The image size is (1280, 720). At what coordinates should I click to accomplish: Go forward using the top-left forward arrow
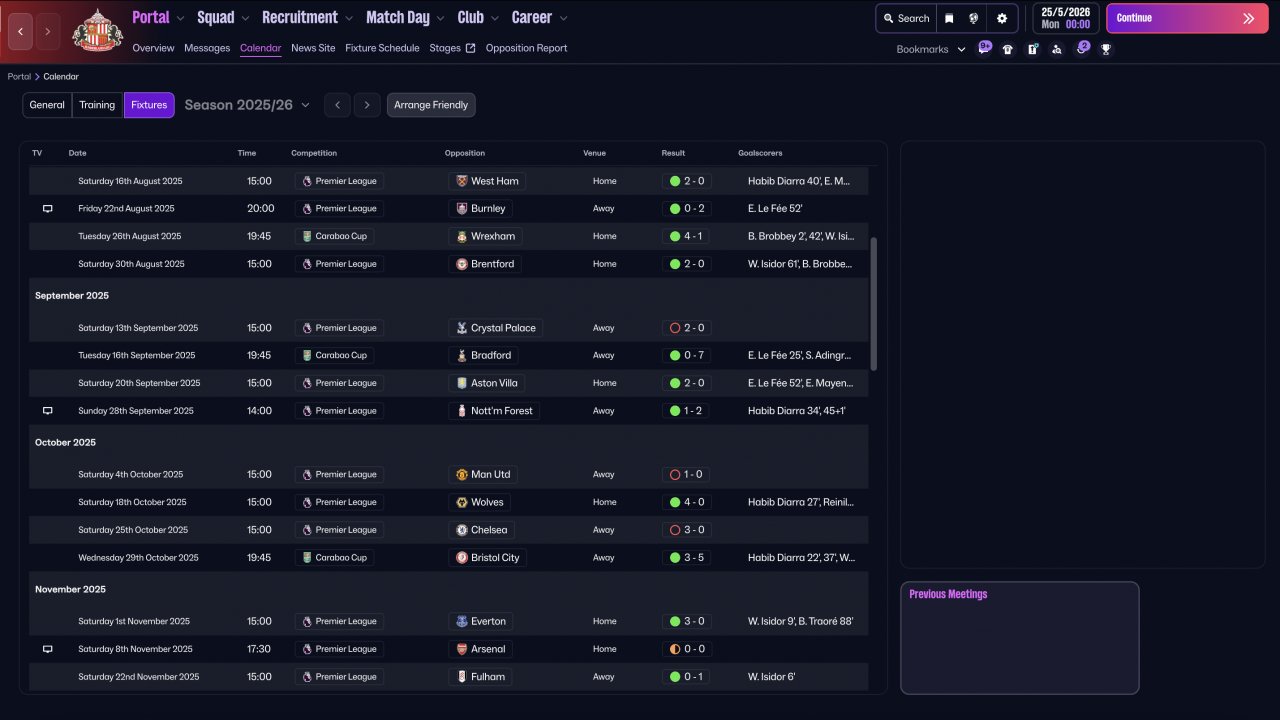tap(47, 31)
